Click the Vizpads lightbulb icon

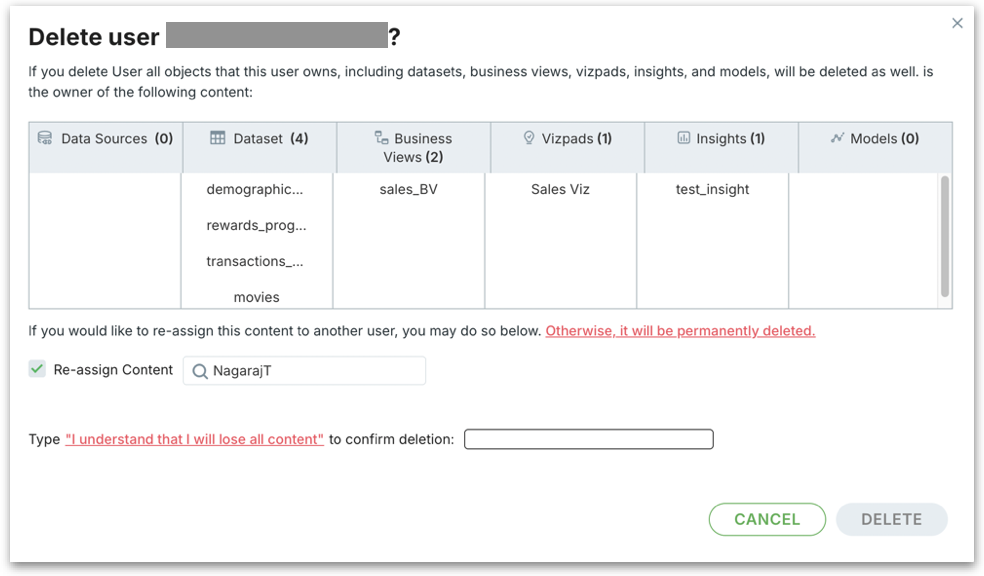(x=529, y=138)
